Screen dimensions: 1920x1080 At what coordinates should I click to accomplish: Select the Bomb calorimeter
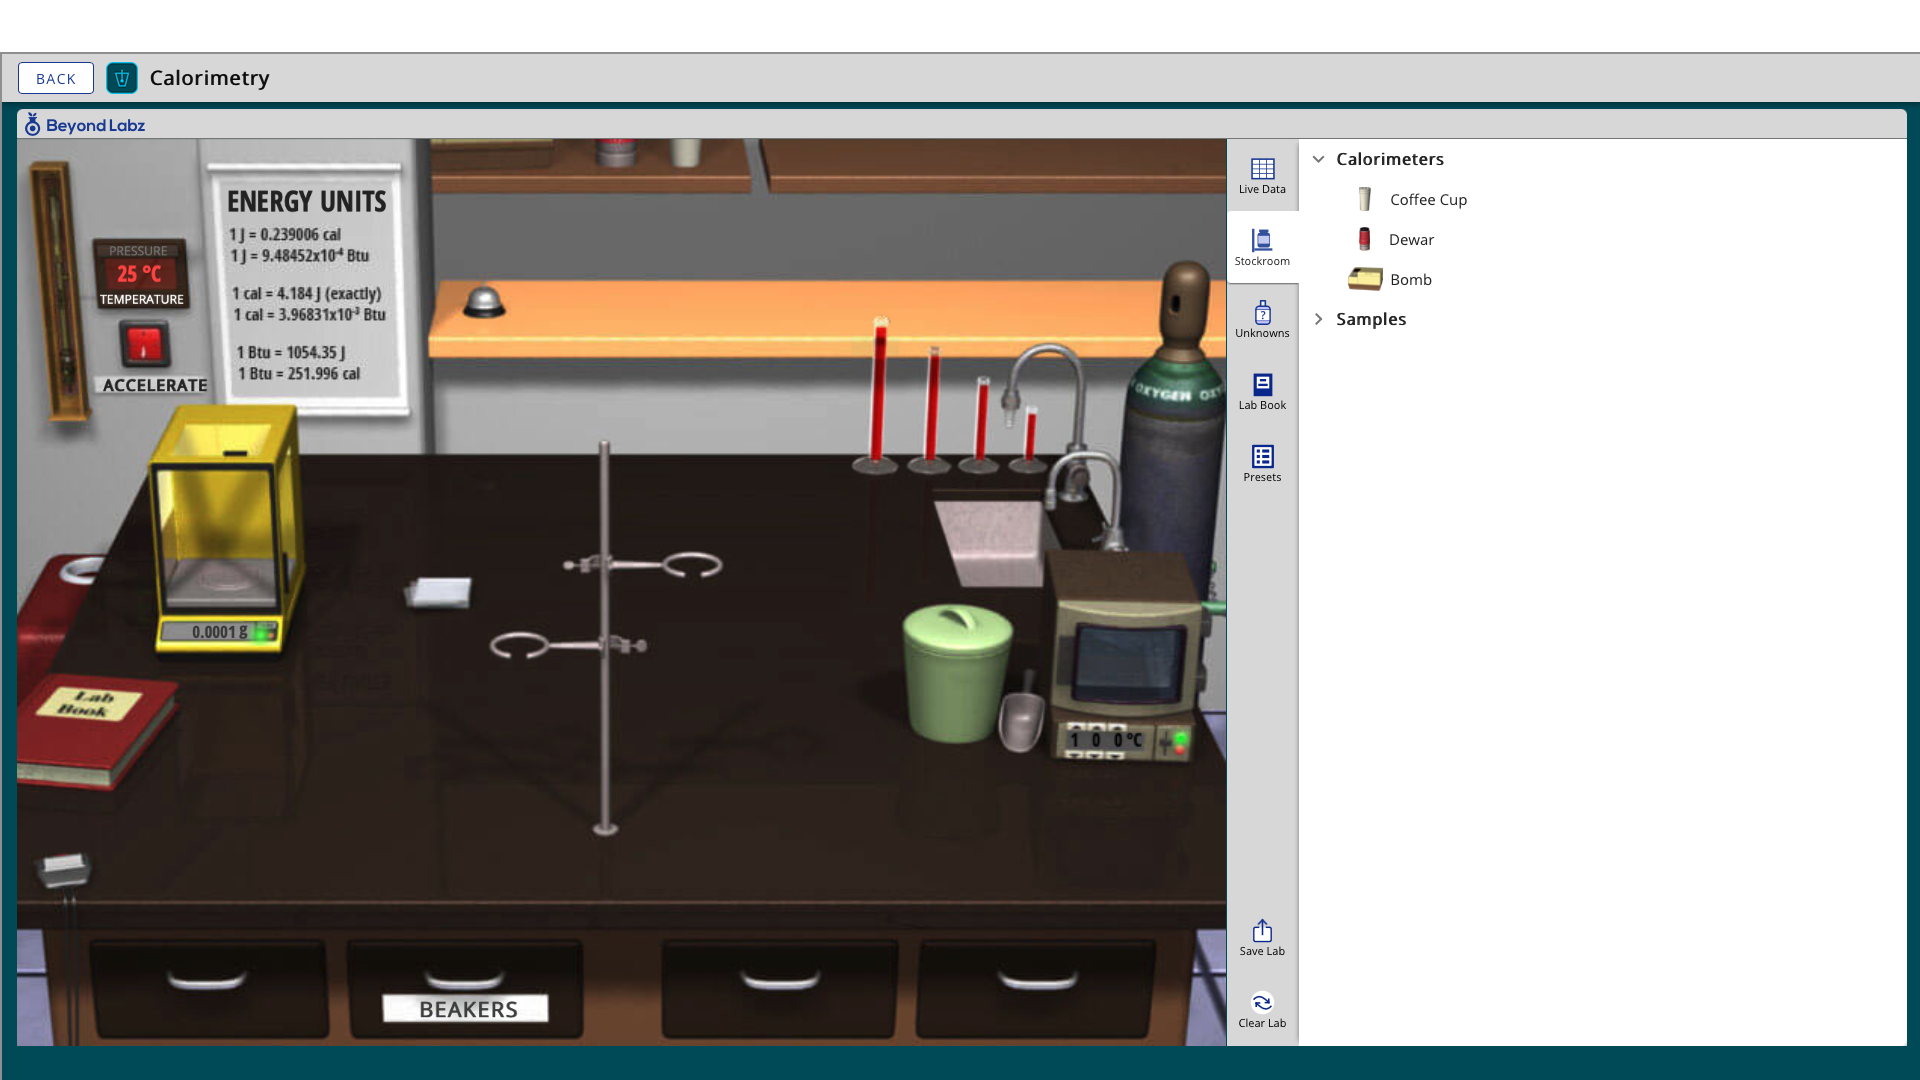[x=1410, y=280]
